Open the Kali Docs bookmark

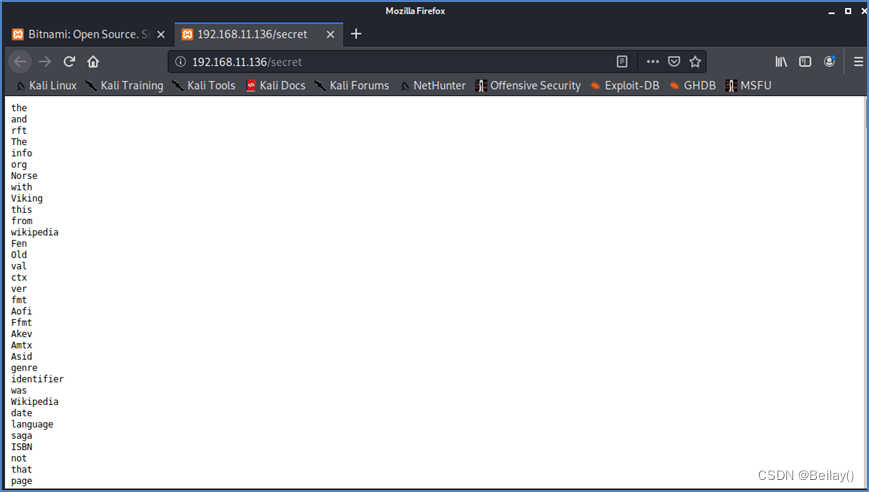point(275,85)
